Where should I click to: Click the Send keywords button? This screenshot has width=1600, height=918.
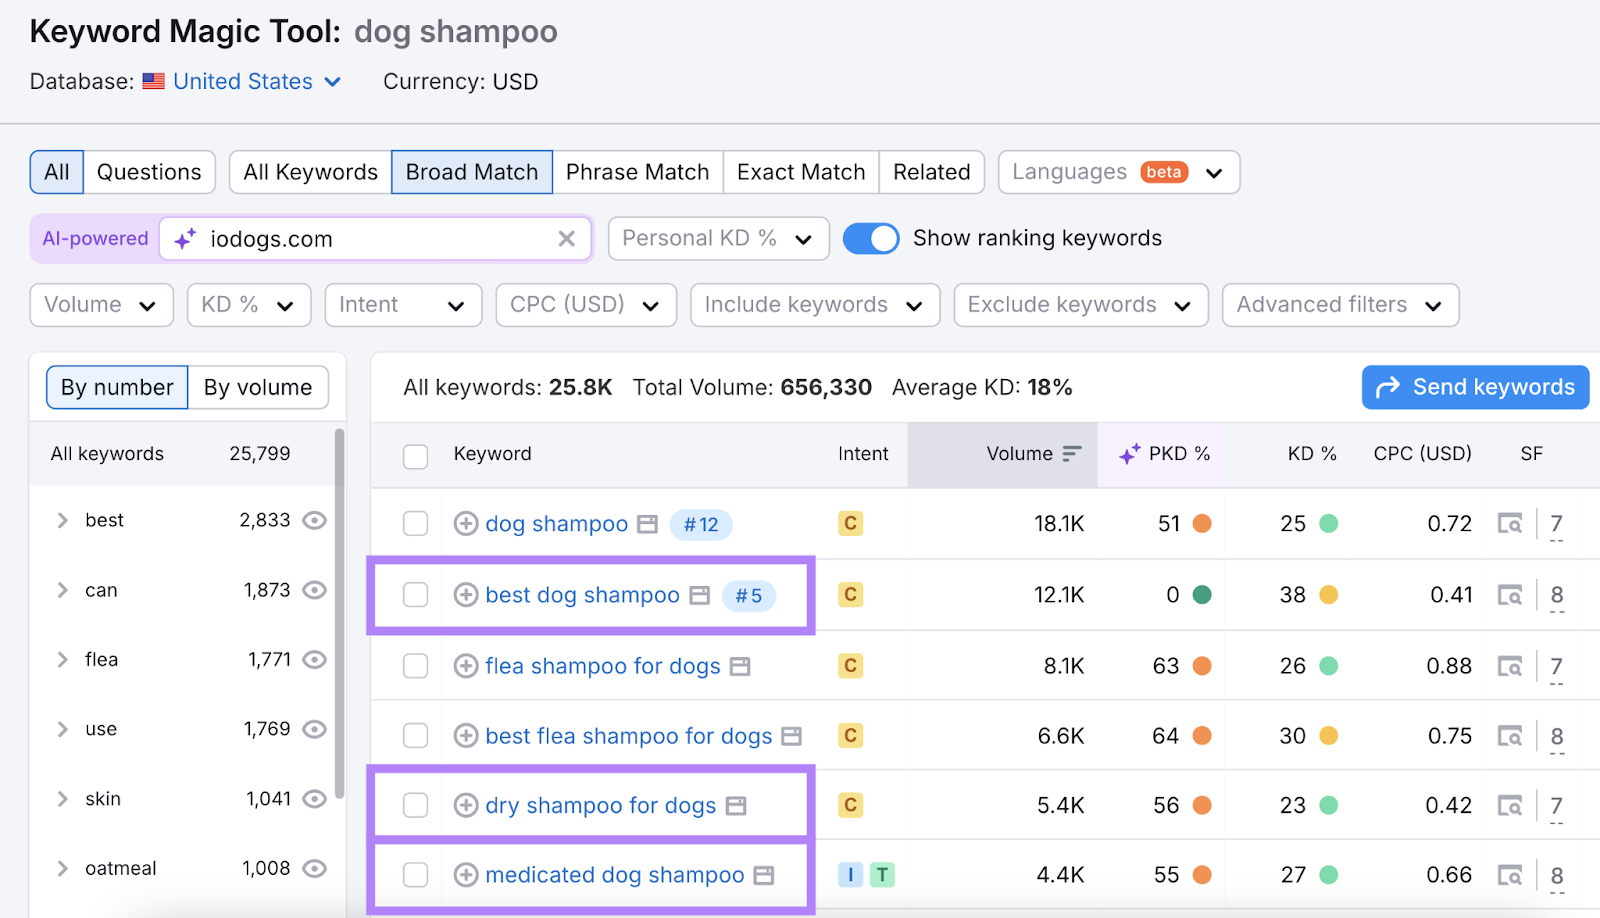pyautogui.click(x=1474, y=387)
